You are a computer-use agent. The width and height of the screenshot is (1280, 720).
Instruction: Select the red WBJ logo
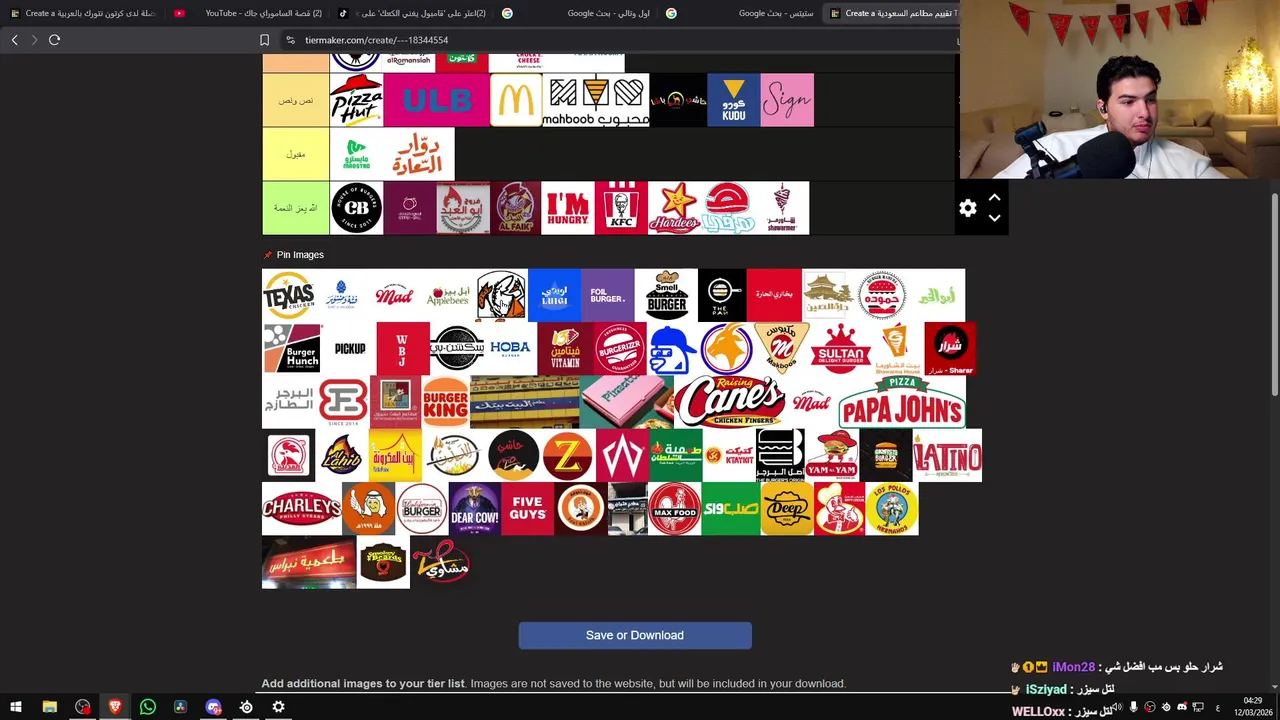[x=403, y=348]
